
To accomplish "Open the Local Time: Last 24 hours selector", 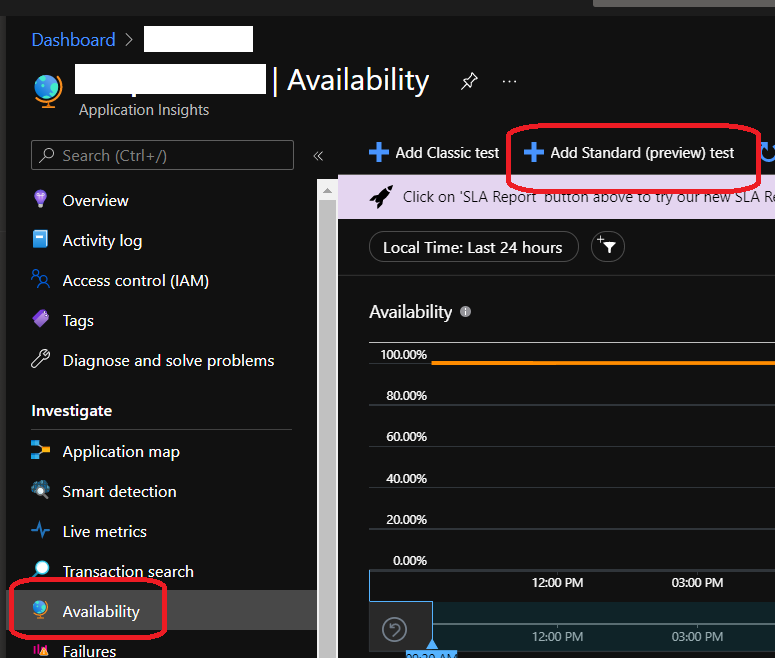I will (x=473, y=247).
